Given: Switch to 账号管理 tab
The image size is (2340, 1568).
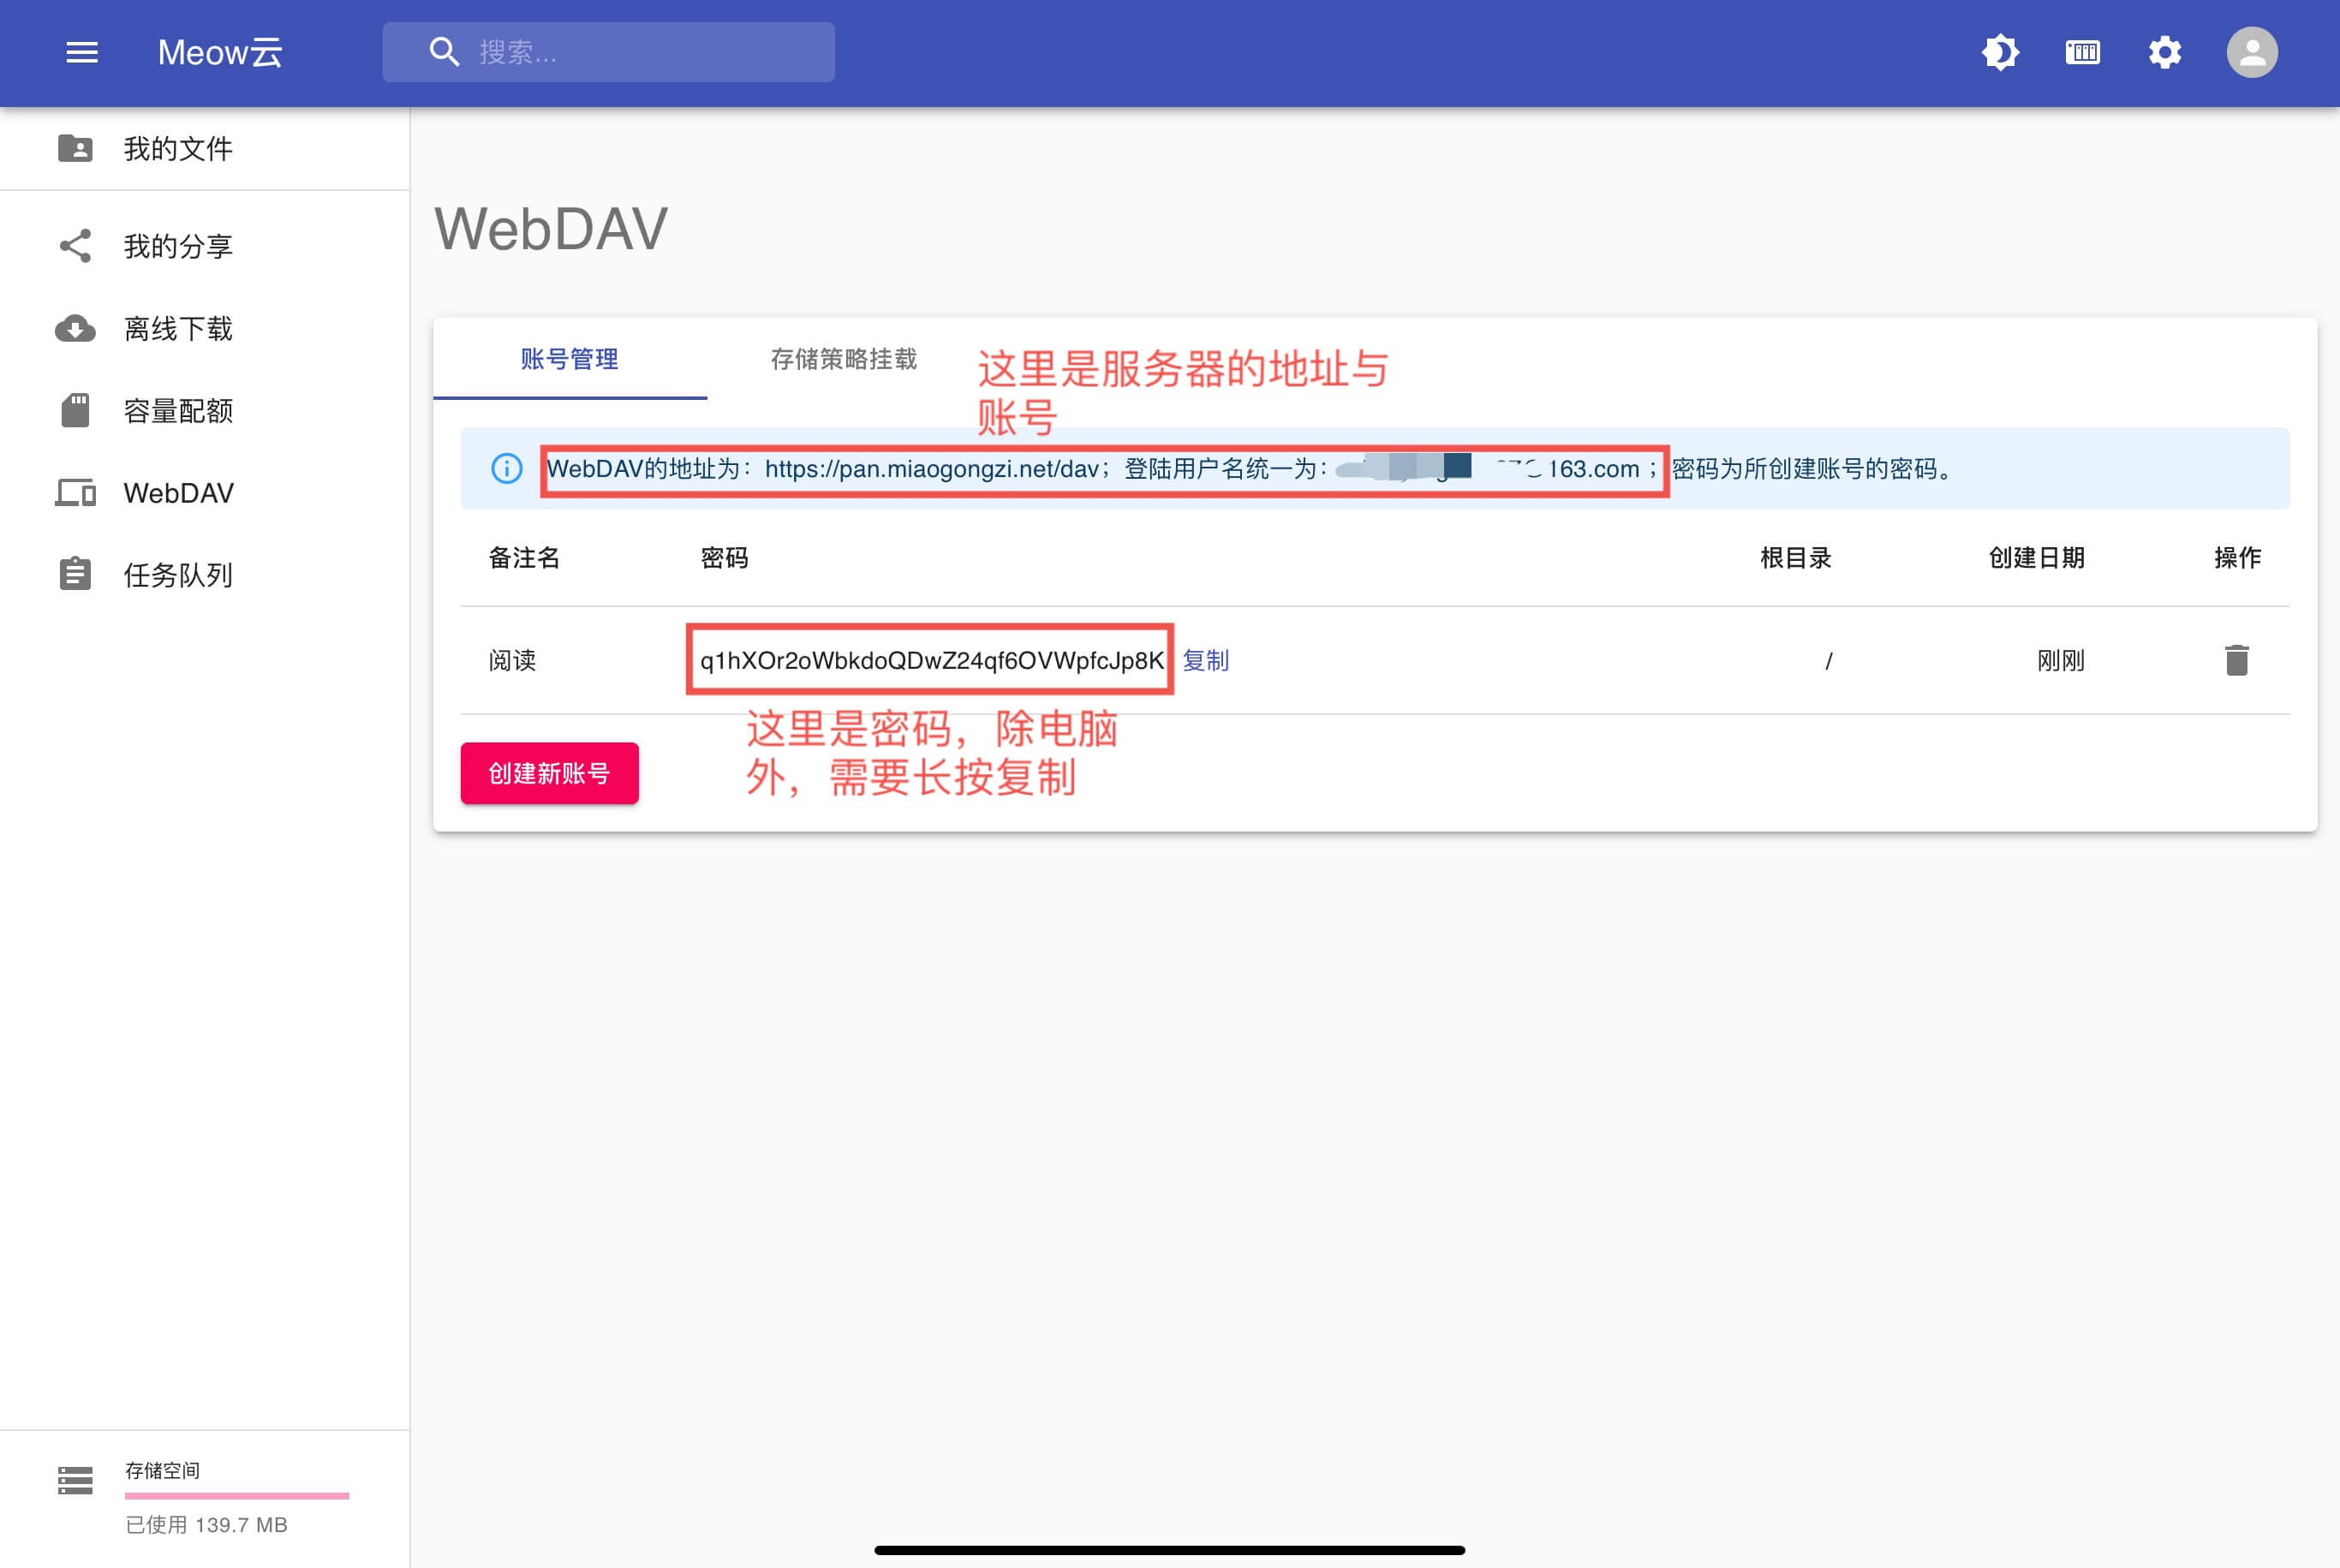Looking at the screenshot, I should coord(569,359).
